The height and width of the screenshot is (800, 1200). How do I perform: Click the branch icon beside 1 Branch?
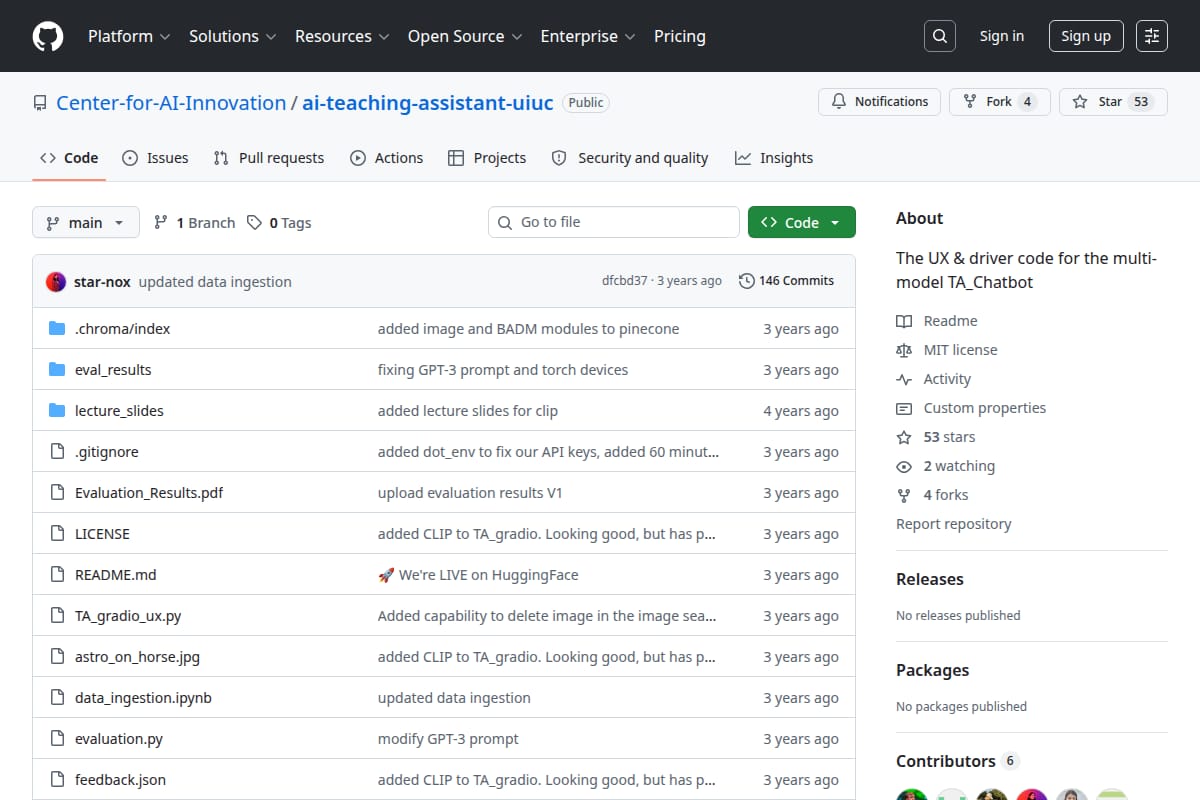point(160,223)
